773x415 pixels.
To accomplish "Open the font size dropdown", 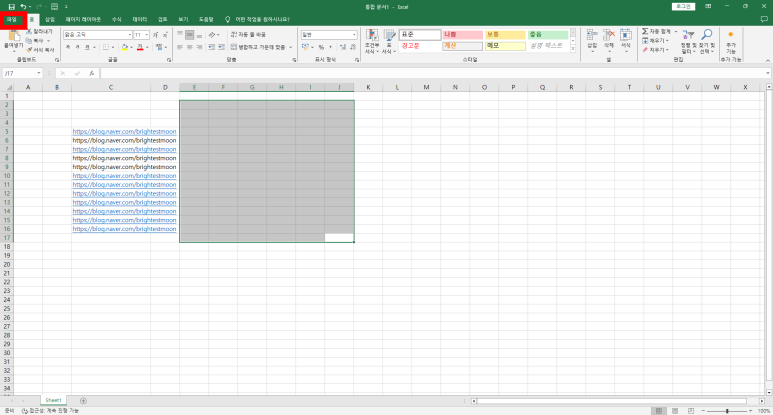I will click(x=146, y=35).
